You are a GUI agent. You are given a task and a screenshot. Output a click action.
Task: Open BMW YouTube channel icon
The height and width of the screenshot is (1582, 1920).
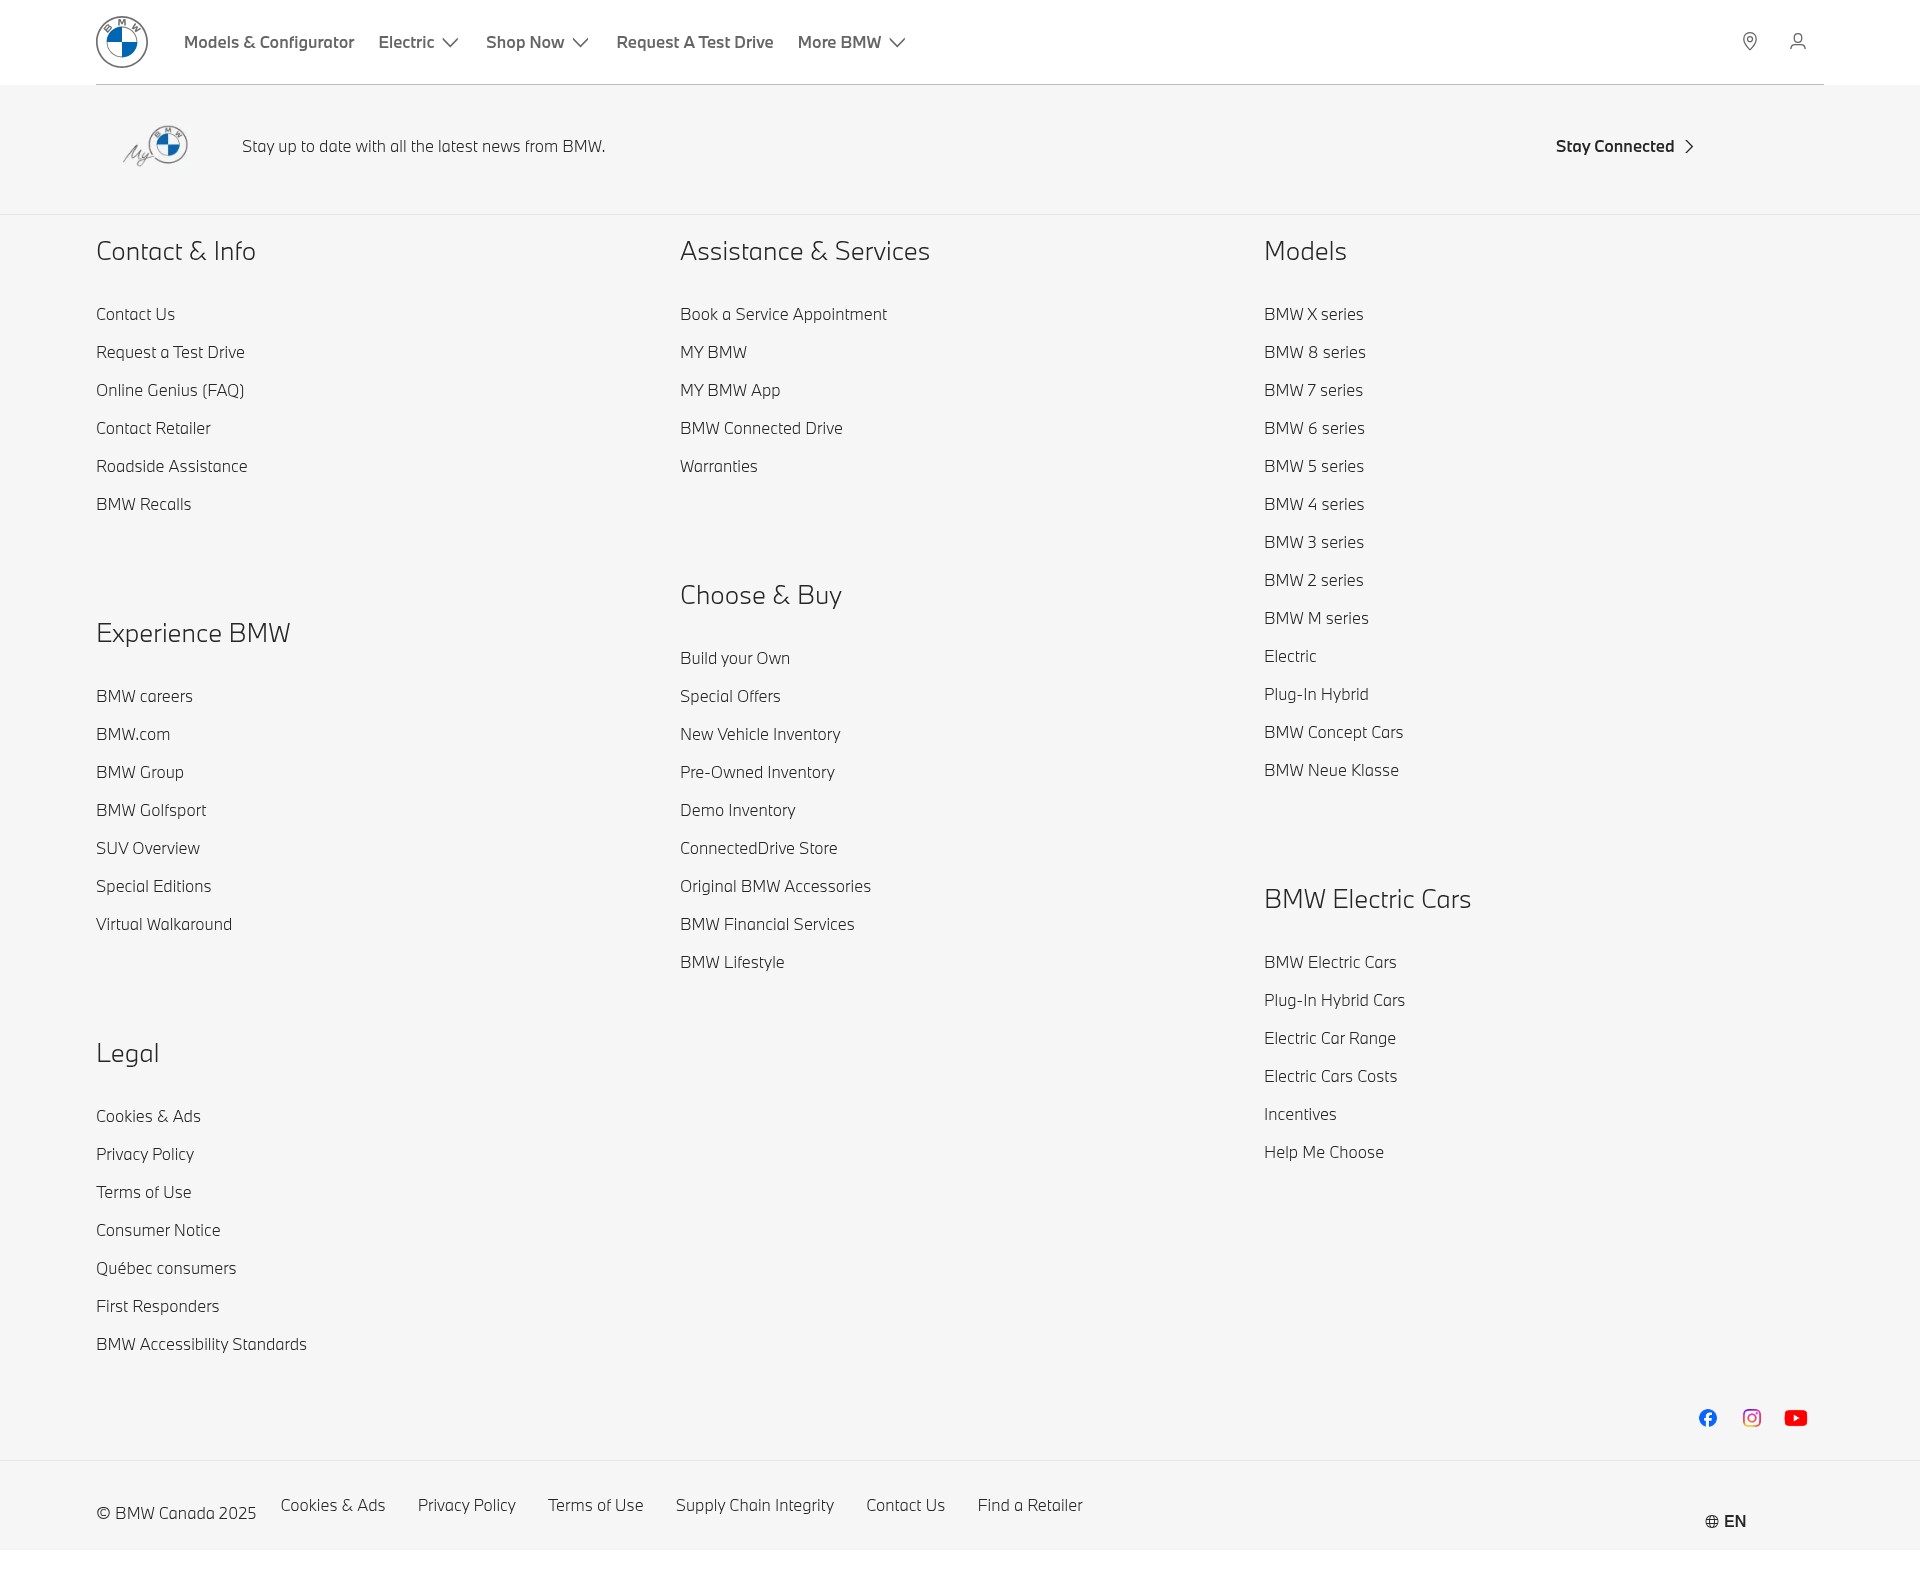(x=1796, y=1418)
